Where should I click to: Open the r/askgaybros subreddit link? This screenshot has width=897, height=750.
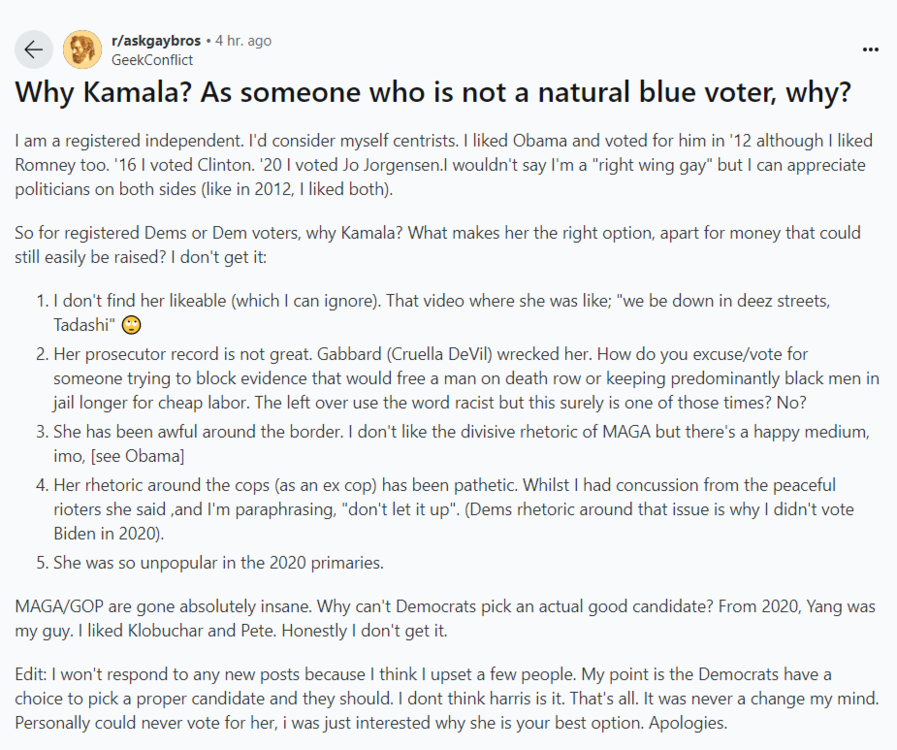pyautogui.click(x=156, y=41)
